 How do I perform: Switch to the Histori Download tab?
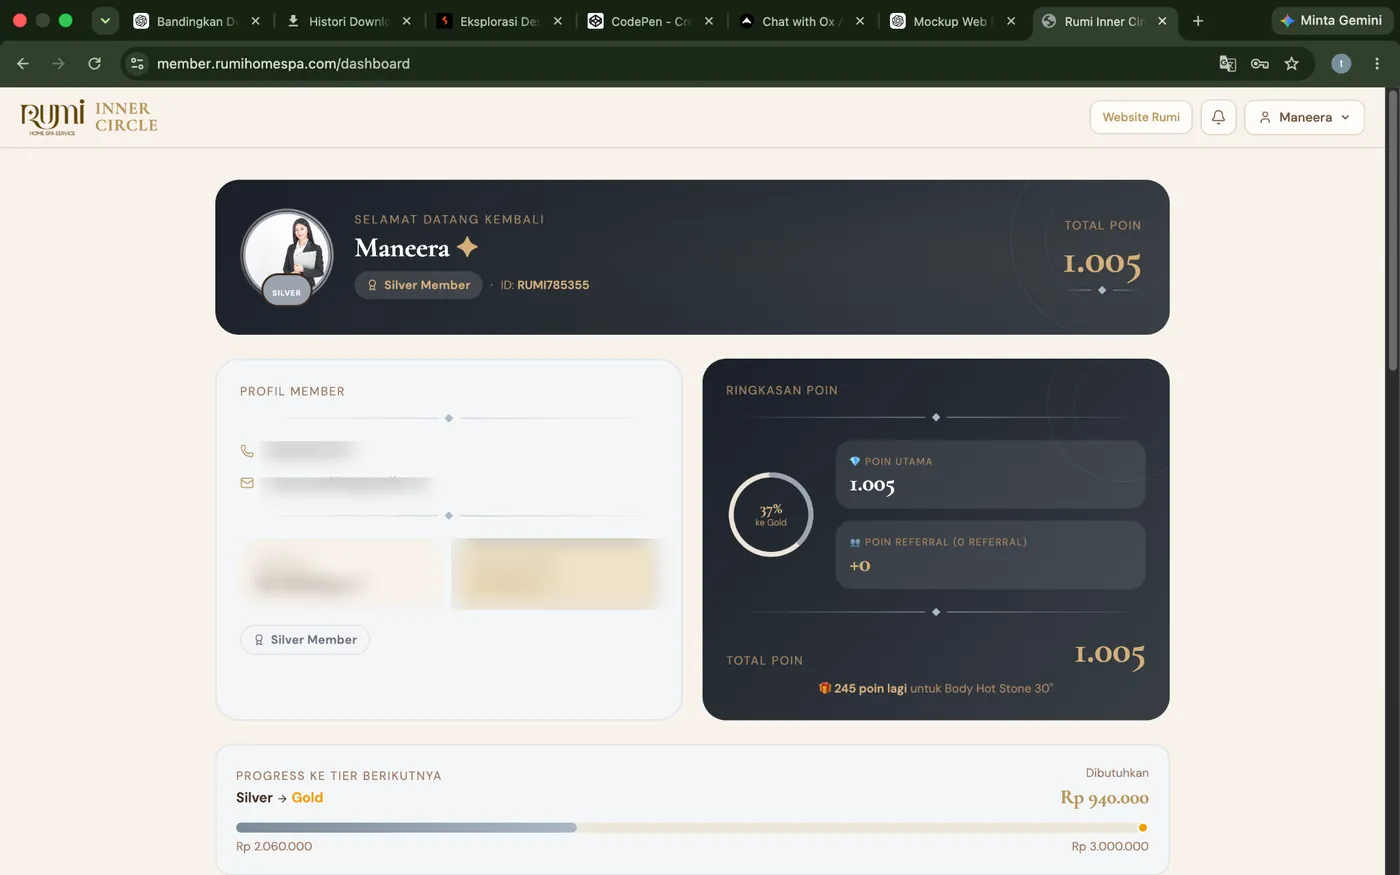(347, 21)
